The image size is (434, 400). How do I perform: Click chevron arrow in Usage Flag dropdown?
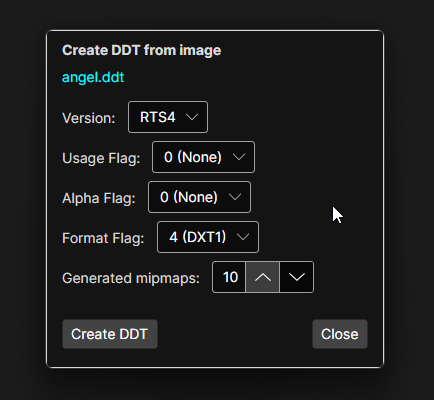coord(239,157)
